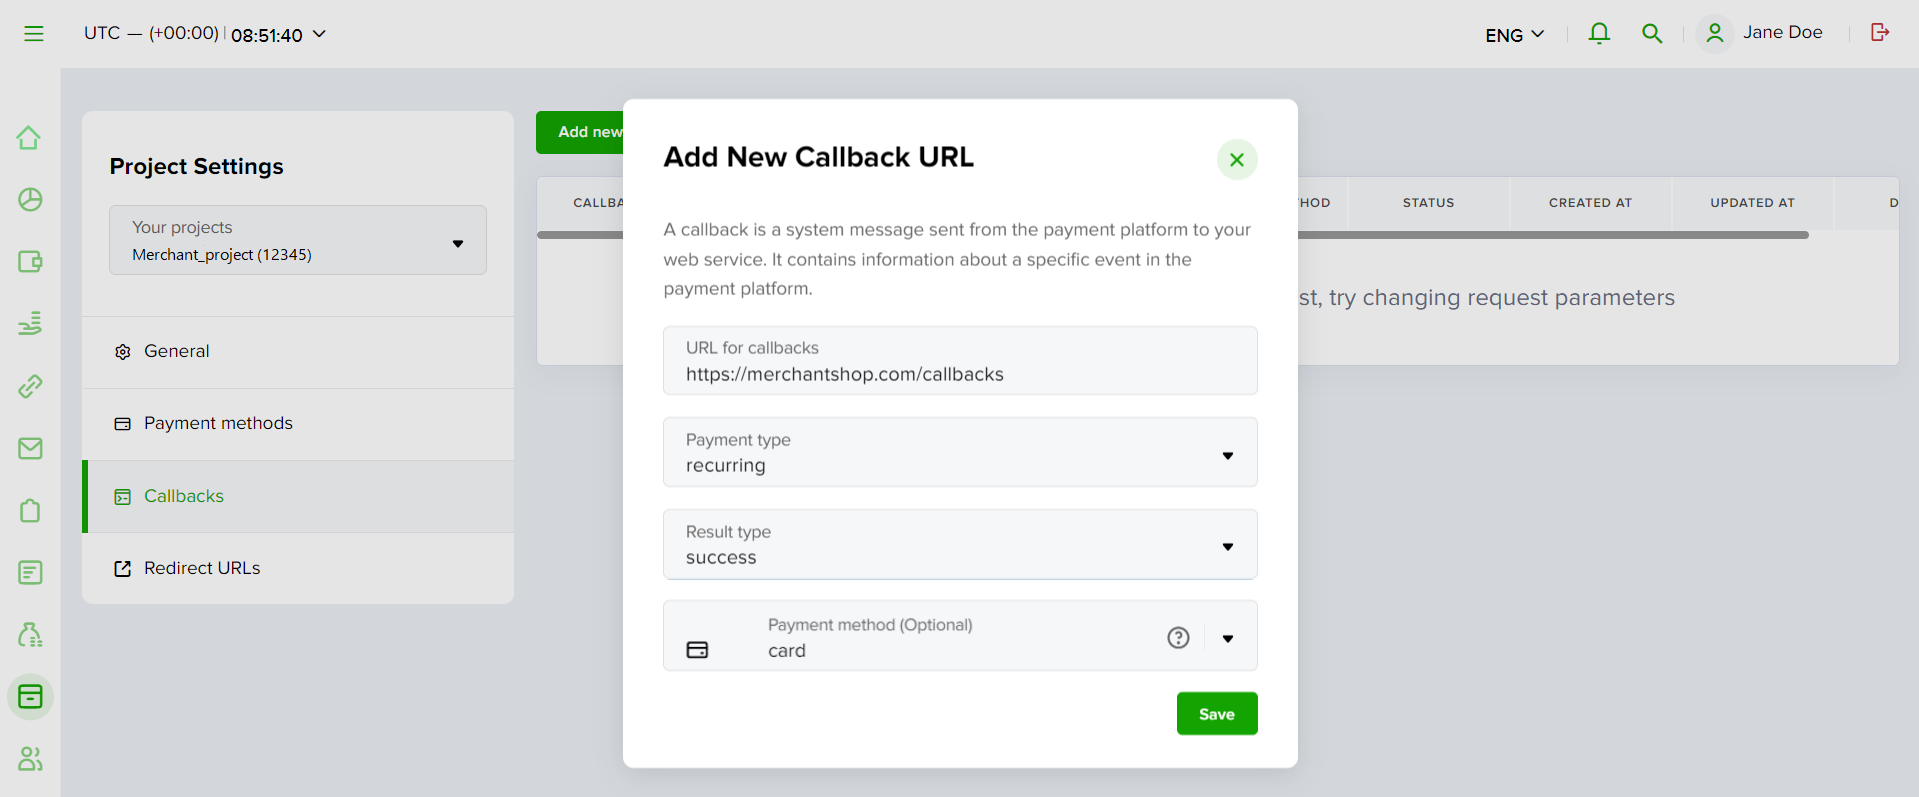This screenshot has height=797, width=1919.
Task: Click the link chain sidebar icon
Action: click(30, 386)
